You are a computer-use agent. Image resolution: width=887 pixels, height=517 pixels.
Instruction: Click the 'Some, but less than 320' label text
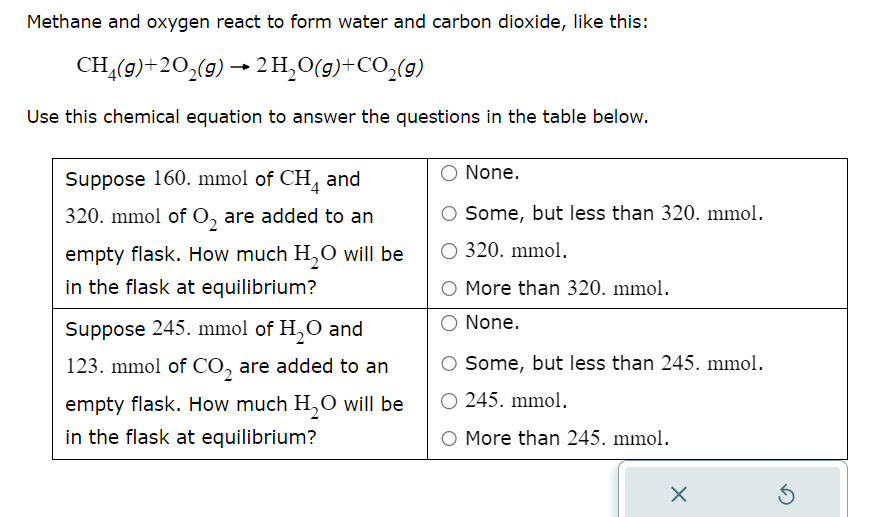point(614,213)
